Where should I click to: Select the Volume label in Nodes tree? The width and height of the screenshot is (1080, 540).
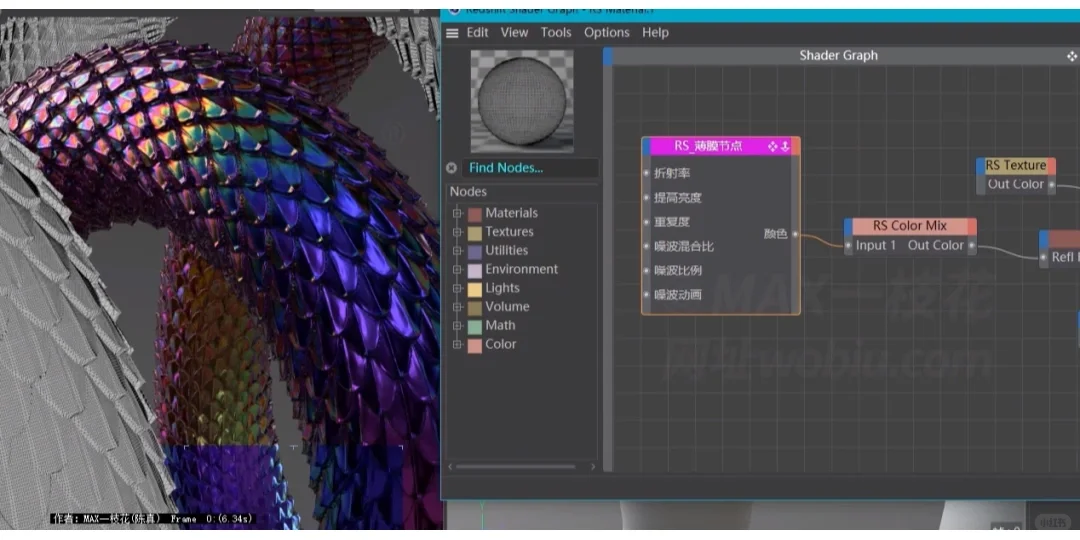coord(507,307)
